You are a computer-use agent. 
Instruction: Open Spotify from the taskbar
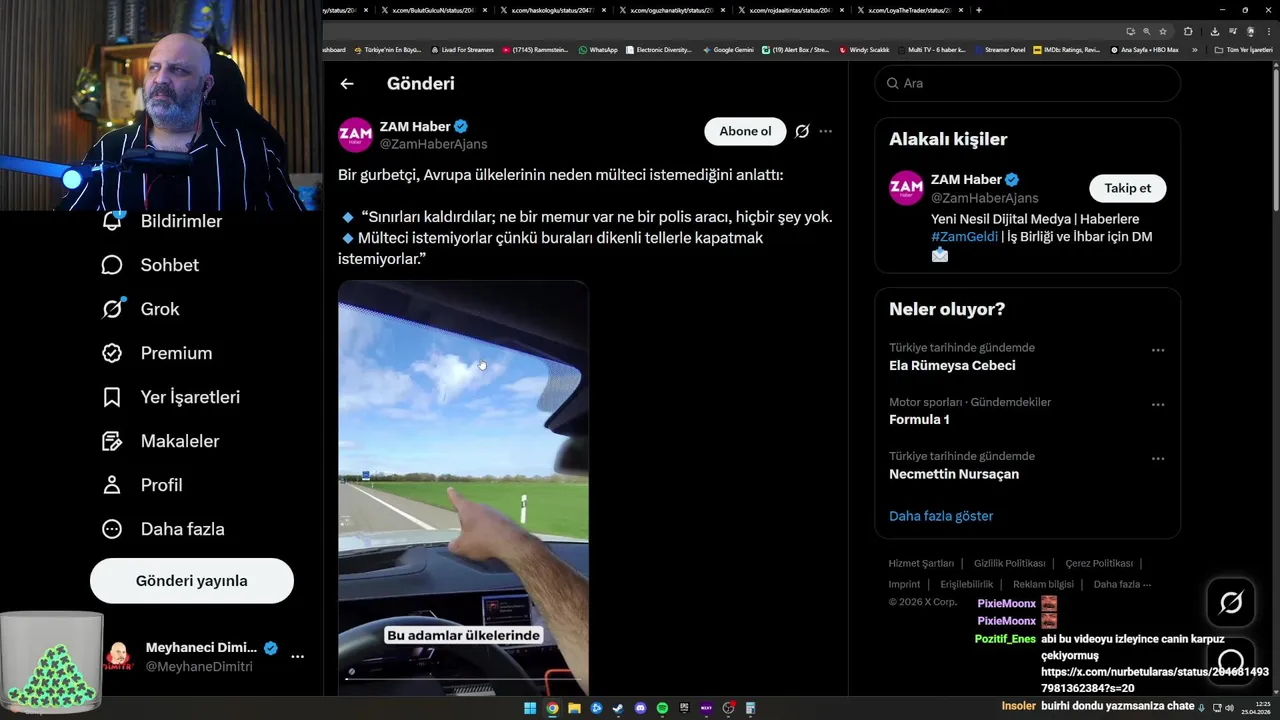pyautogui.click(x=662, y=708)
